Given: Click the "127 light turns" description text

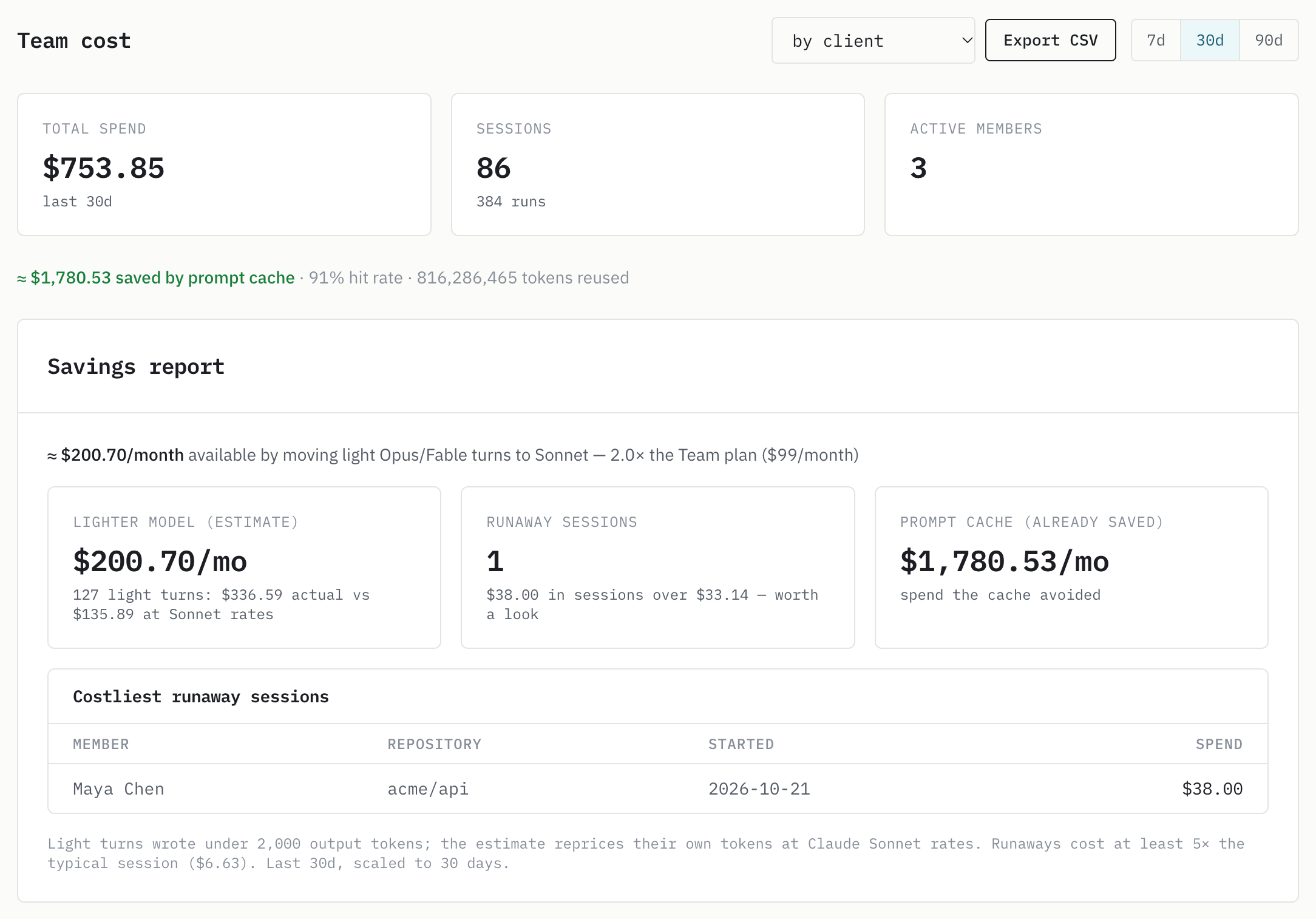Looking at the screenshot, I should [221, 604].
